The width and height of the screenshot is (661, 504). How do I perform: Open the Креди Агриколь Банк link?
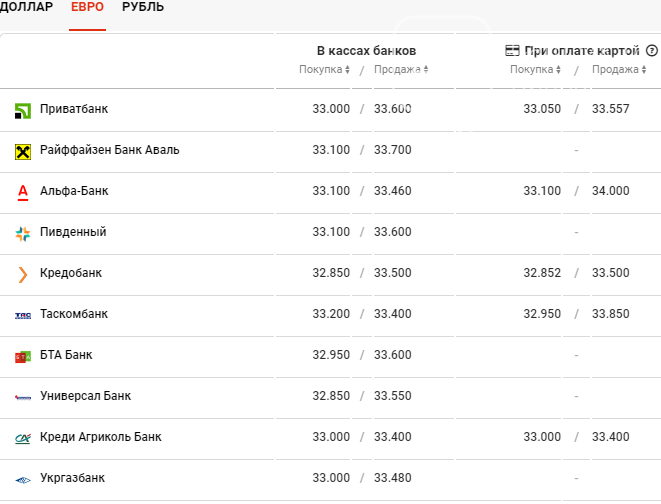tap(101, 437)
